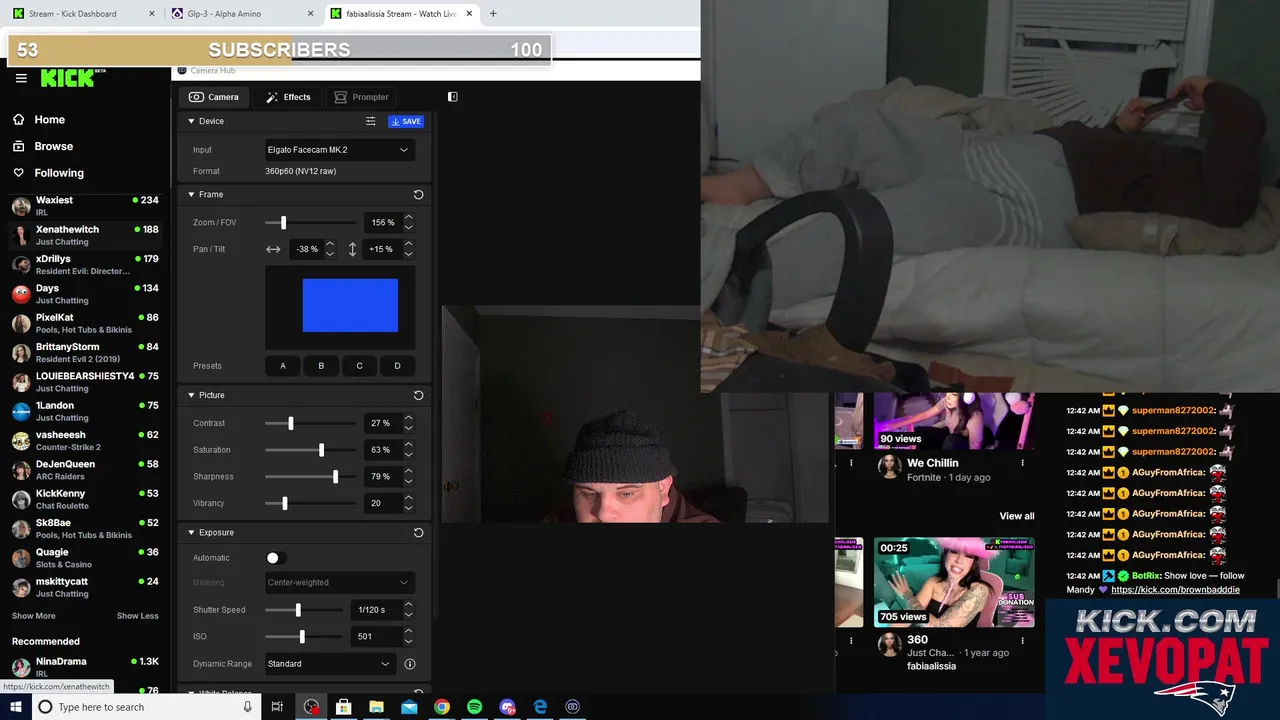Collapse the Device section

click(191, 121)
